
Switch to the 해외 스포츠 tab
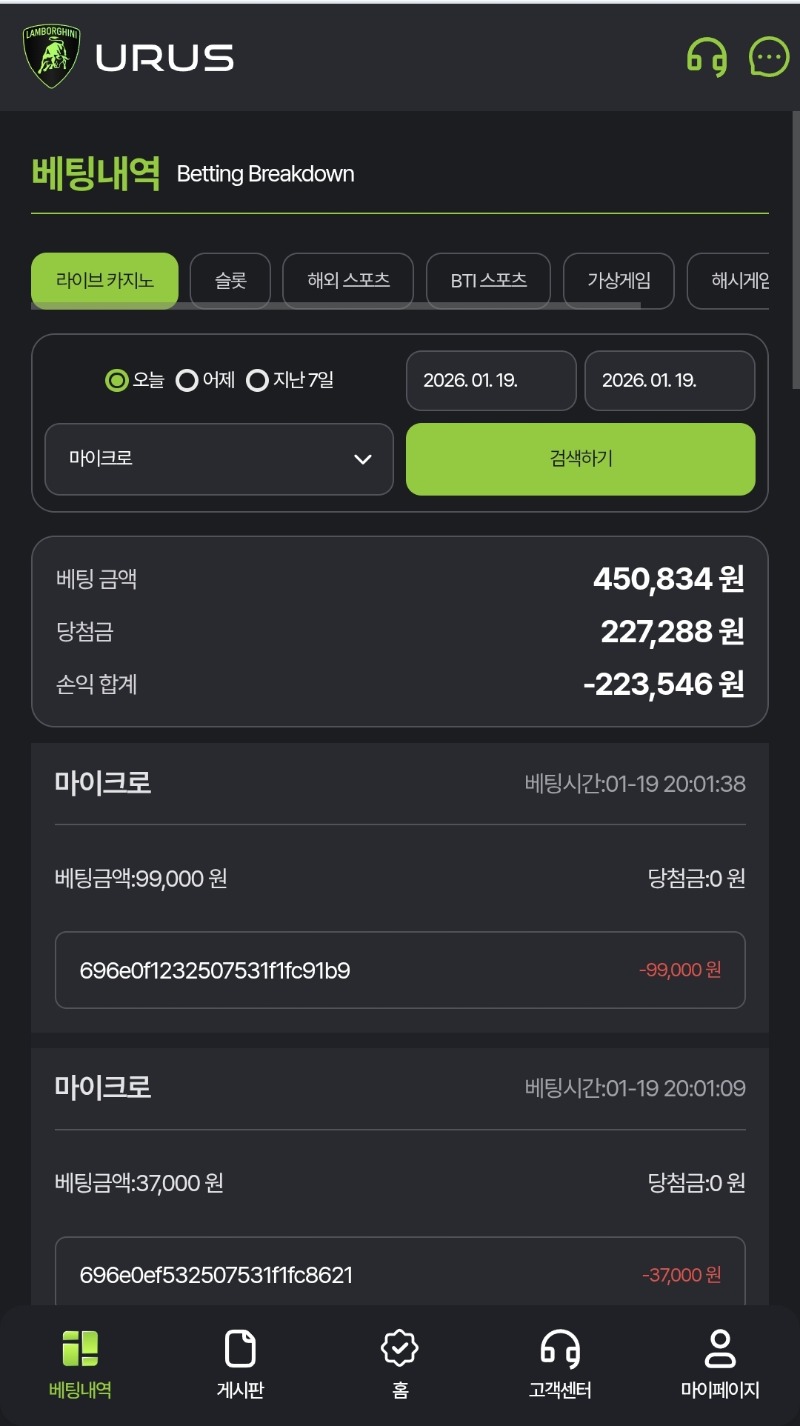tap(348, 281)
